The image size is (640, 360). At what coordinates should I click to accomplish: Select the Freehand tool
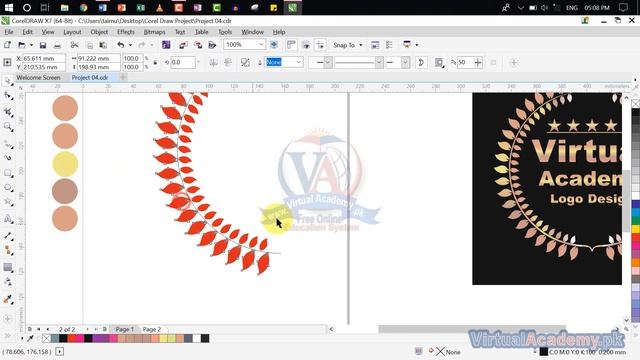[7, 144]
